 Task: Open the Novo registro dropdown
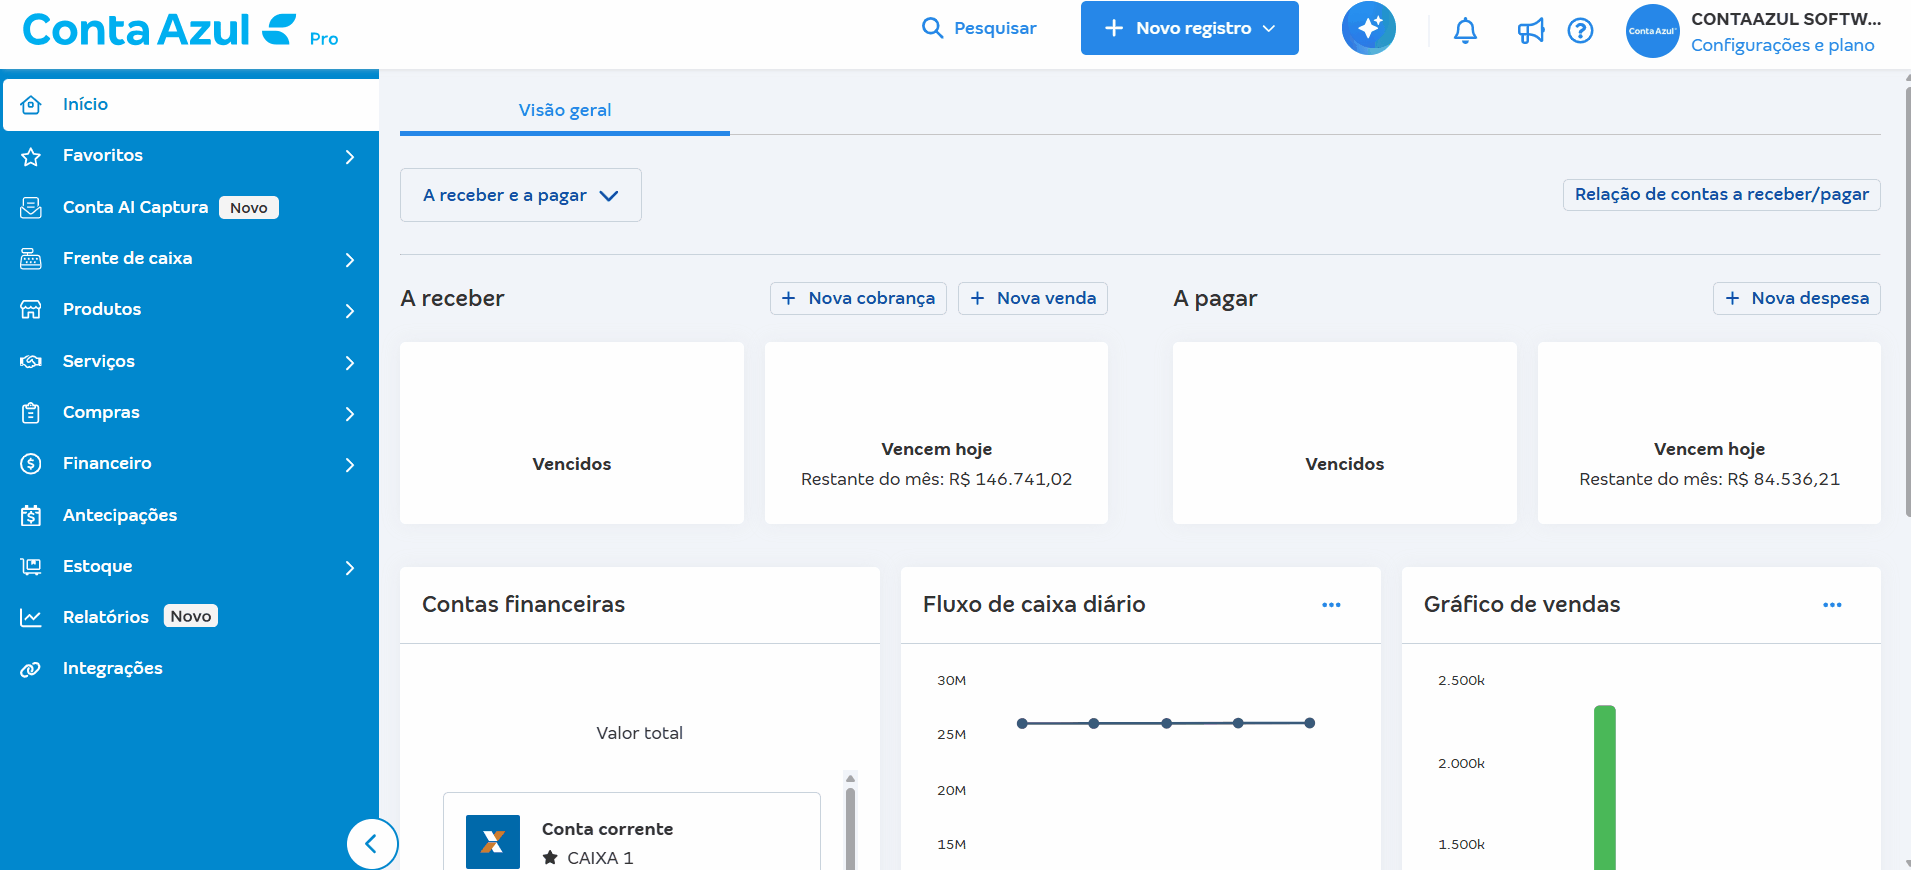coord(1190,28)
